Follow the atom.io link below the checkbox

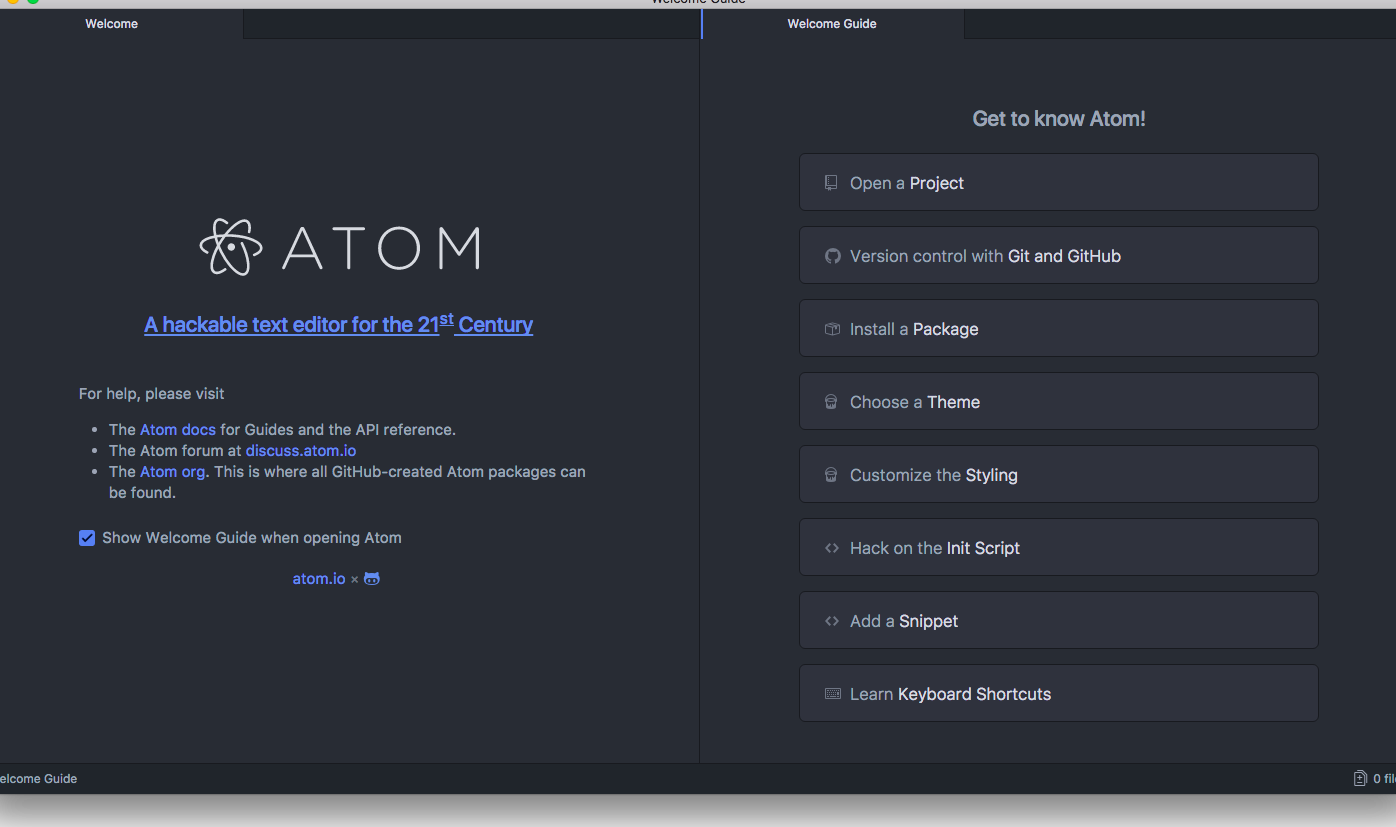click(x=319, y=579)
